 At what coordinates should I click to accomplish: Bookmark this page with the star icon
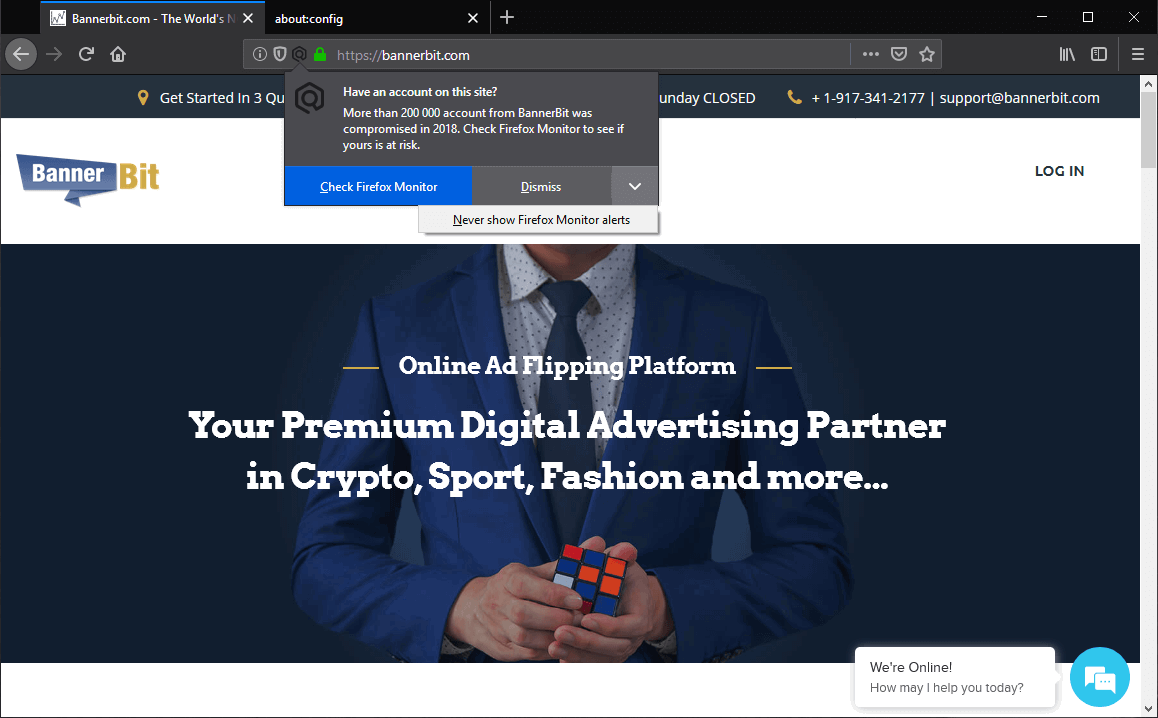[927, 54]
